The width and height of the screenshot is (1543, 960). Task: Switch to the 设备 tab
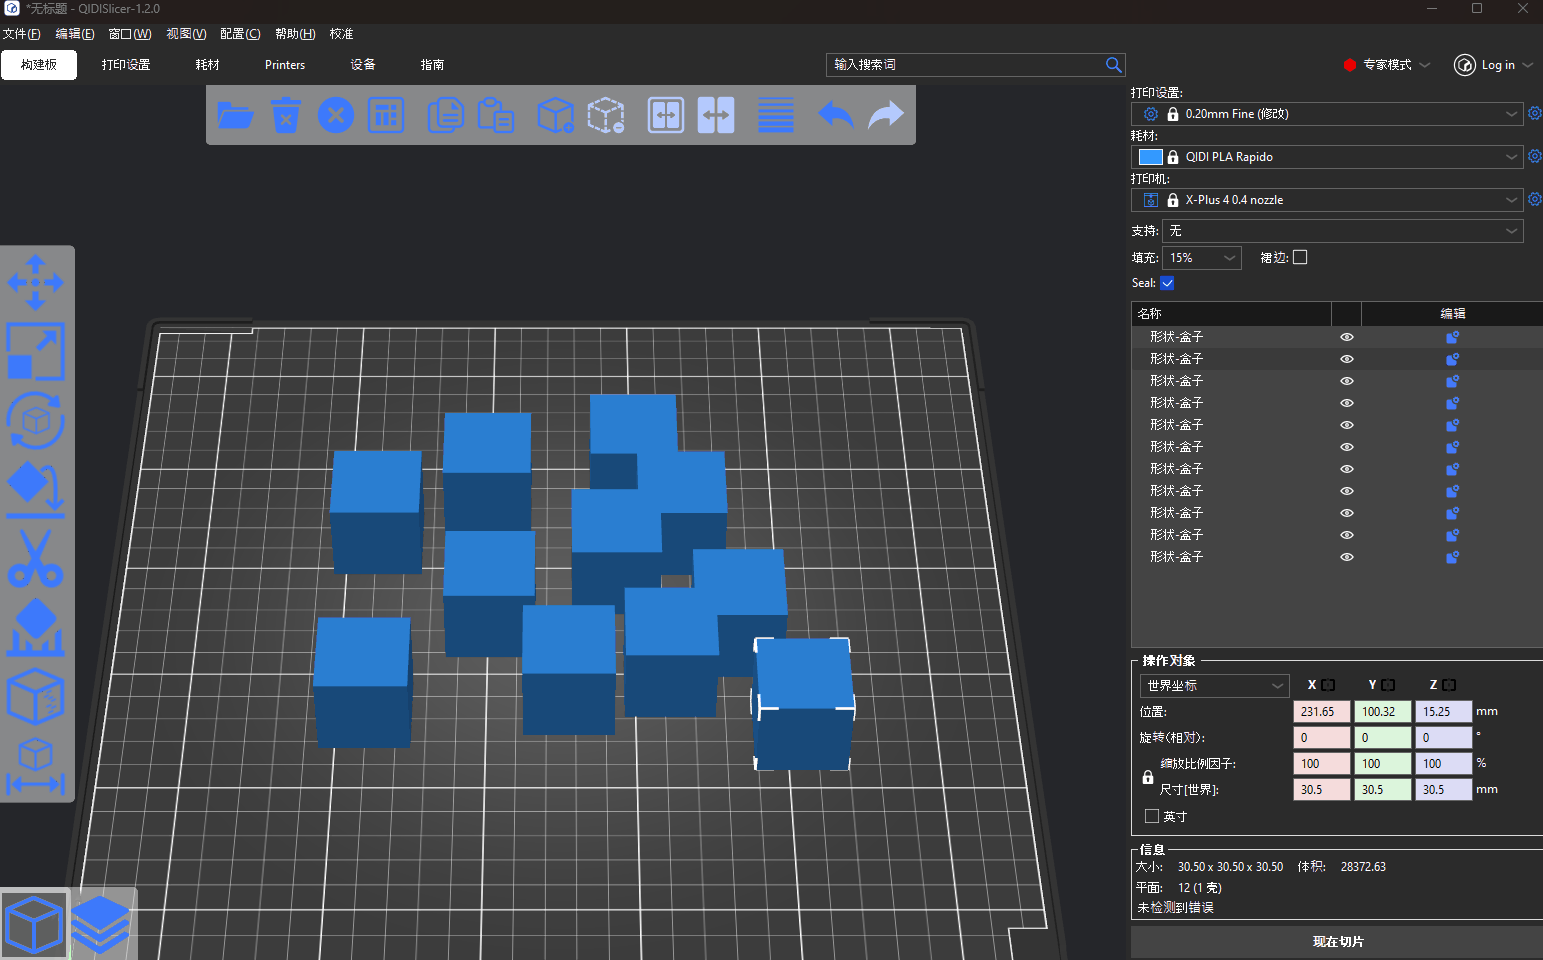coord(363,65)
